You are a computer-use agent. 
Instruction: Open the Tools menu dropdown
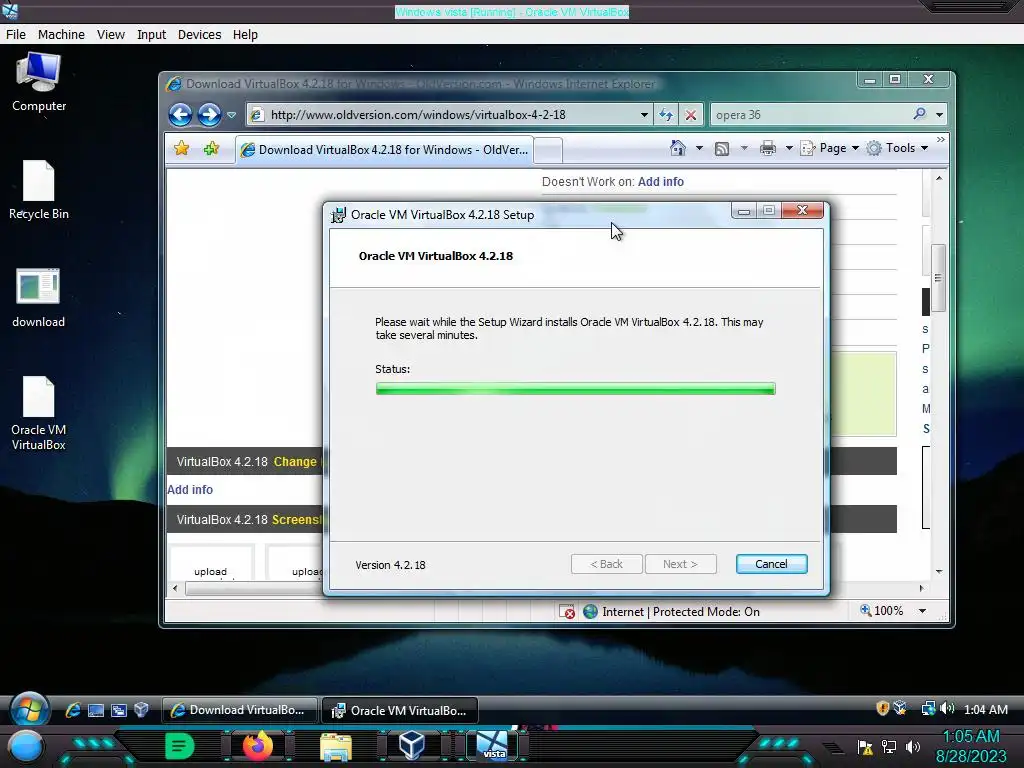[x=897, y=148]
